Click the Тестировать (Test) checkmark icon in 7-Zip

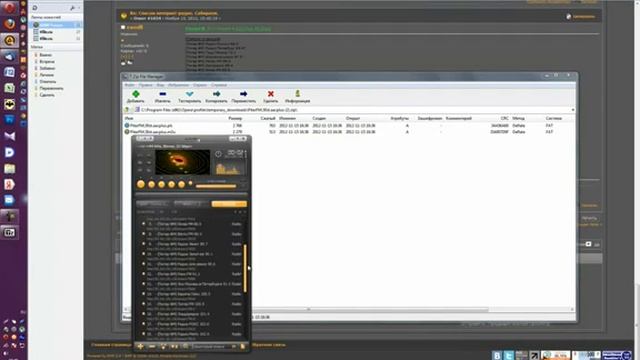pyautogui.click(x=189, y=94)
